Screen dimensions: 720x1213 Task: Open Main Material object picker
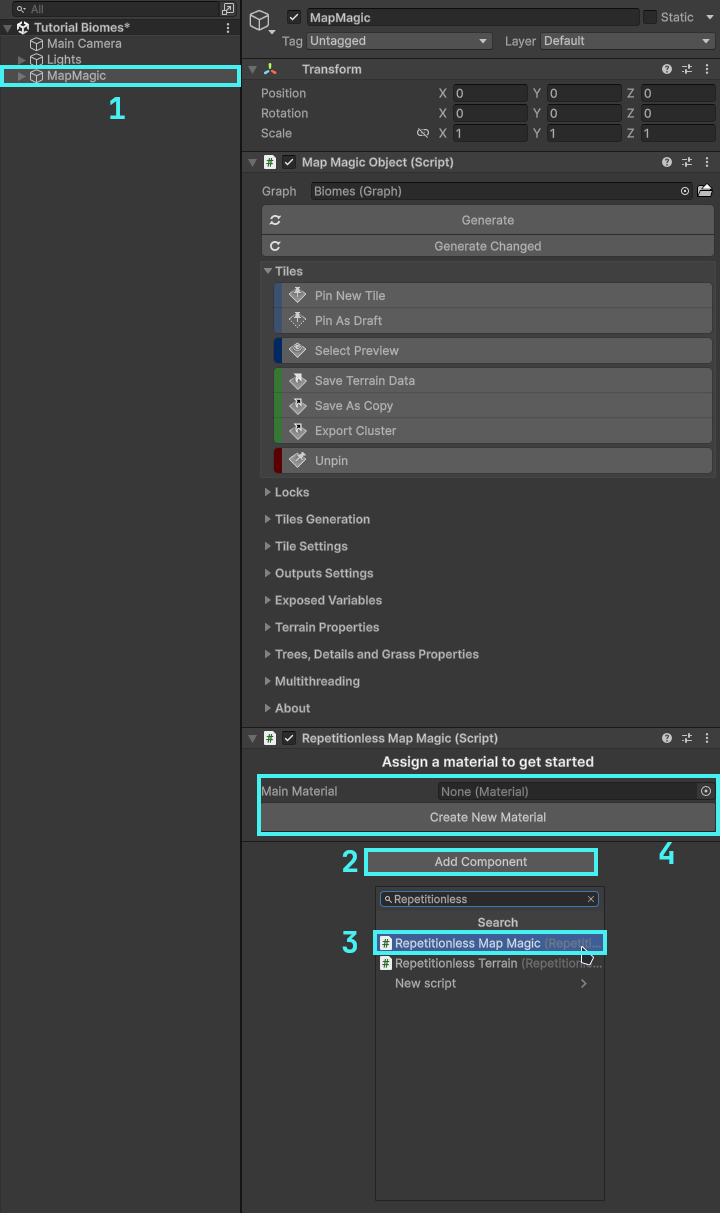tap(706, 791)
